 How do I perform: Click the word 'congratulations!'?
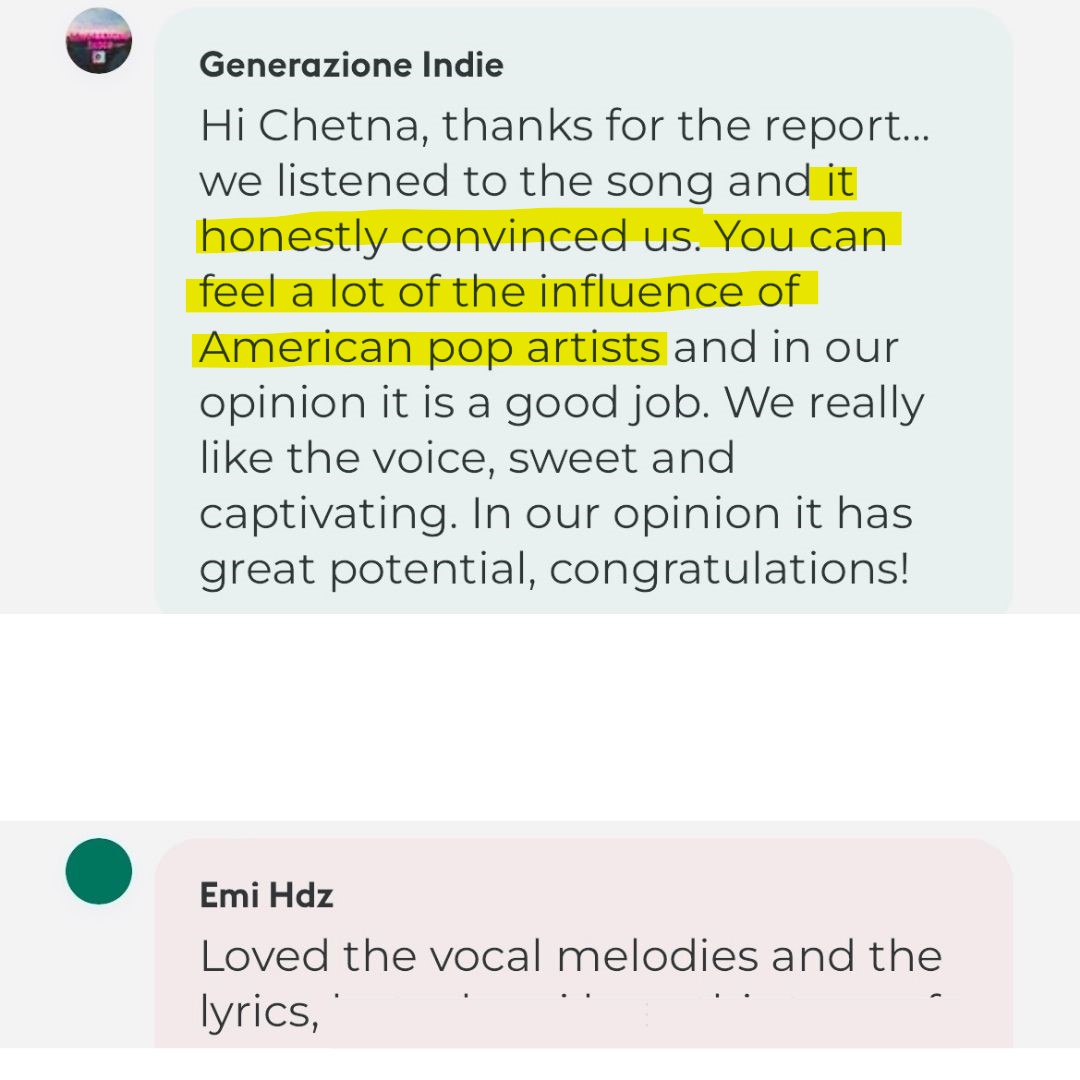[729, 570]
